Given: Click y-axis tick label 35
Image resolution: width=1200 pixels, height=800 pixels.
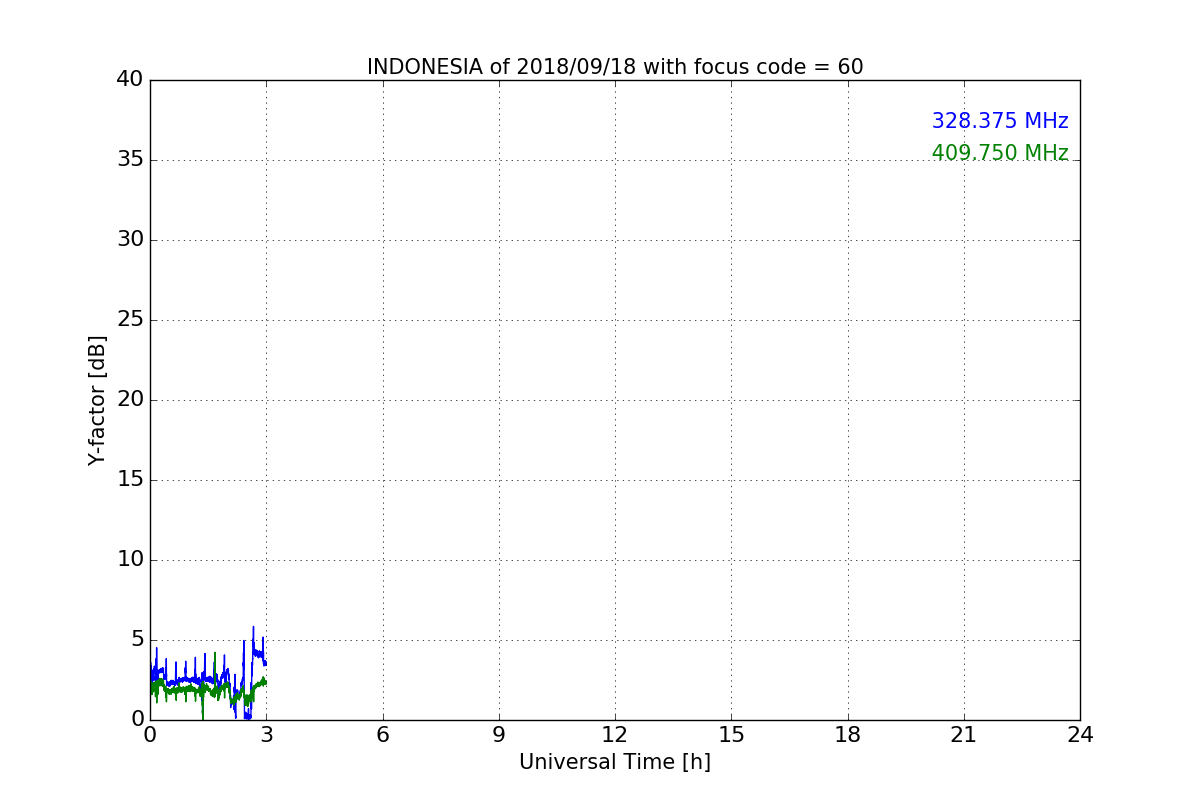Looking at the screenshot, I should click(x=130, y=160).
